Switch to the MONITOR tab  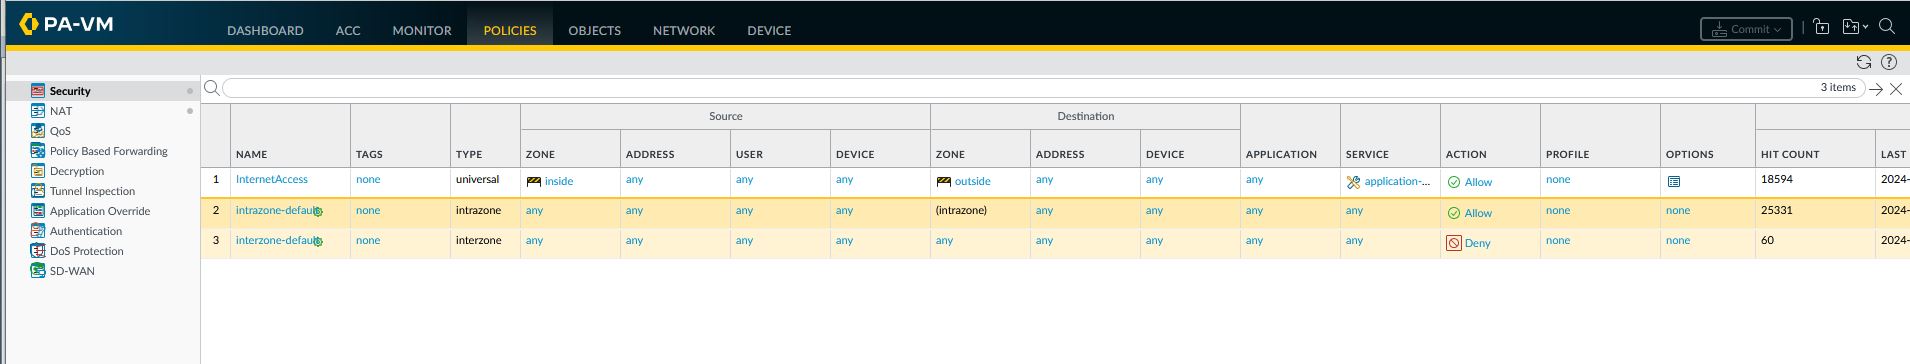[421, 30]
